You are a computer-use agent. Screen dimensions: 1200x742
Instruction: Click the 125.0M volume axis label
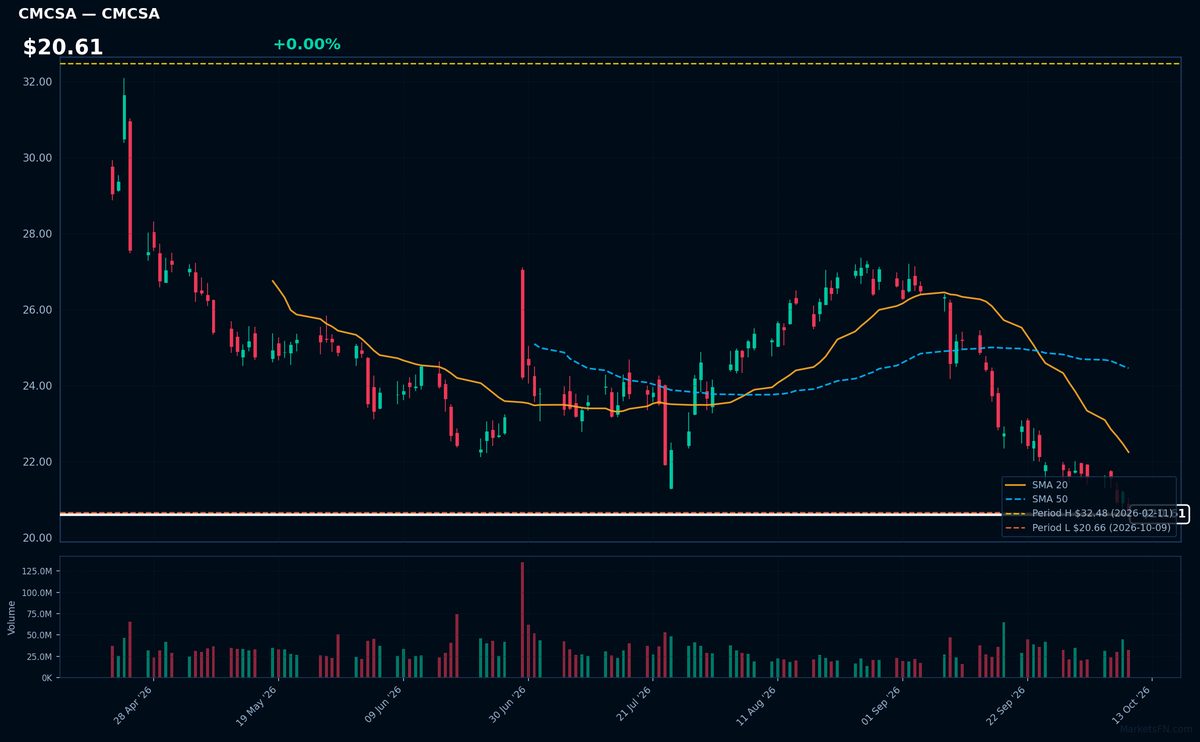point(36,571)
